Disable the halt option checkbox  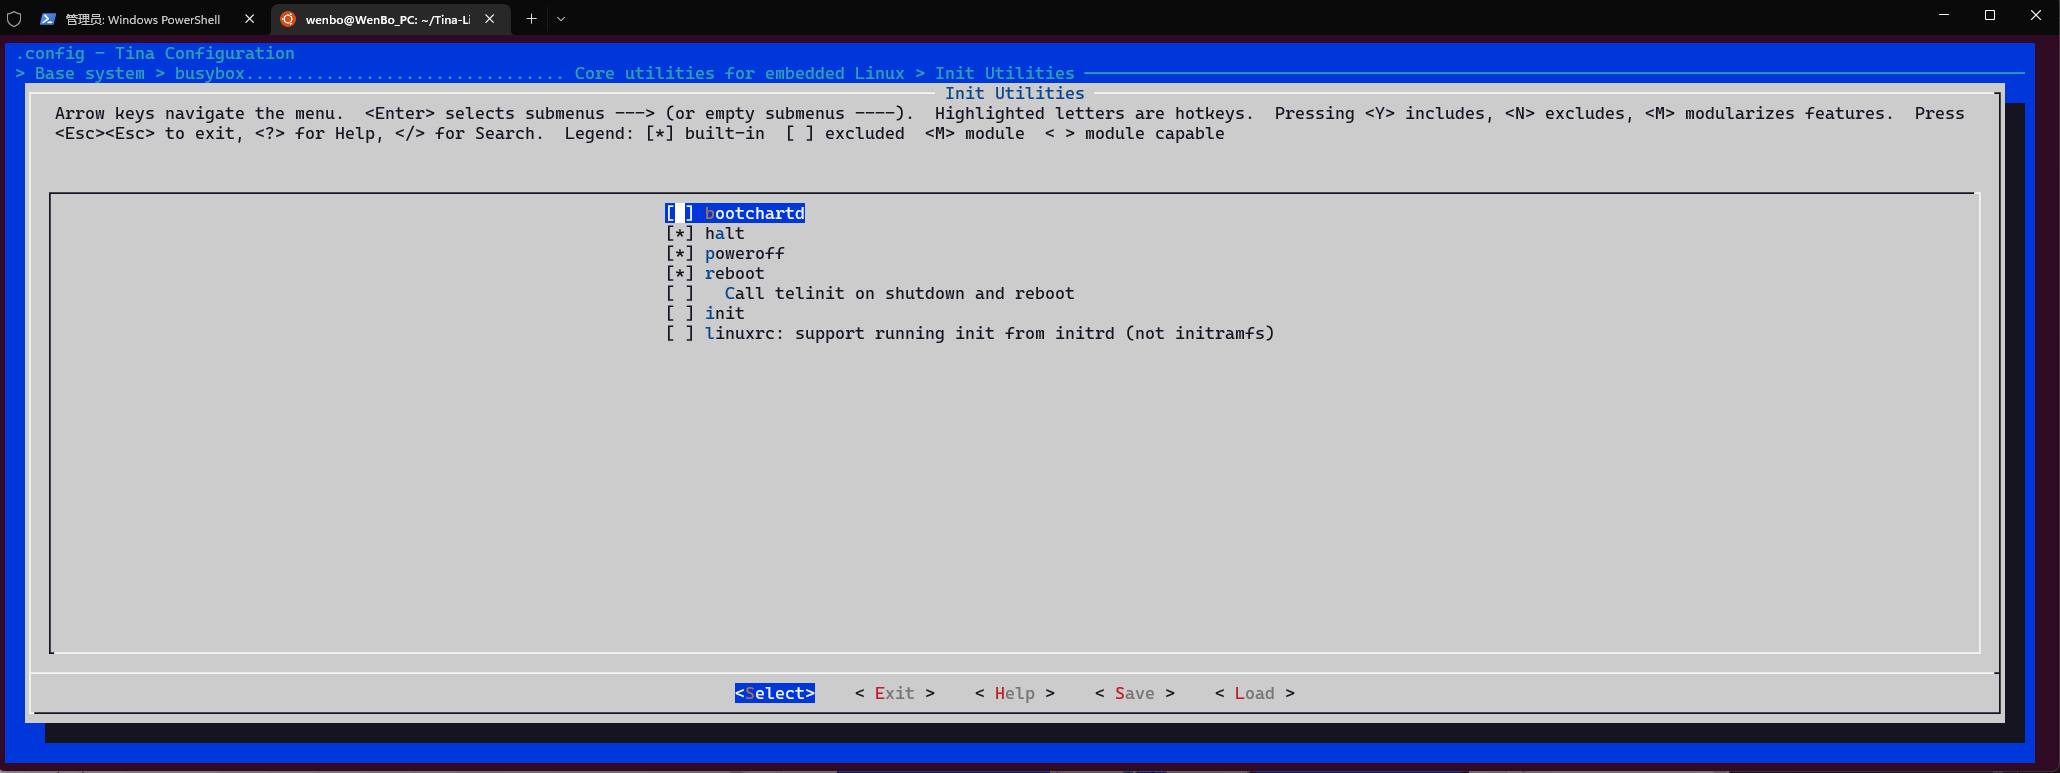tap(680, 233)
